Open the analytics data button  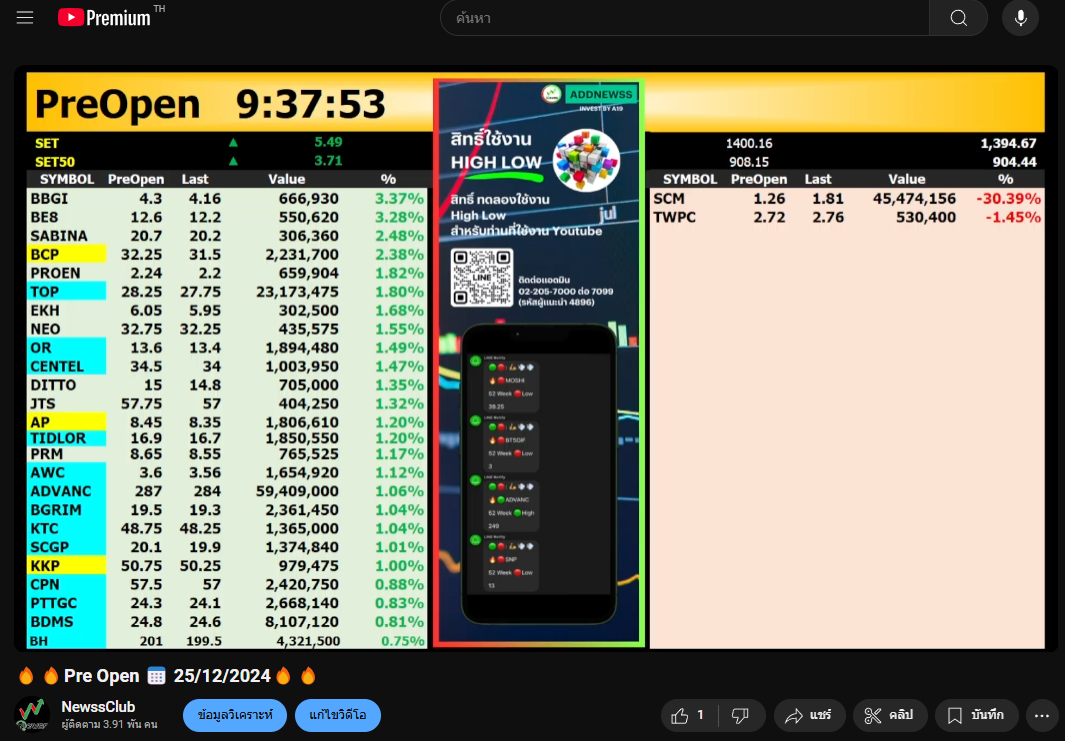[235, 715]
